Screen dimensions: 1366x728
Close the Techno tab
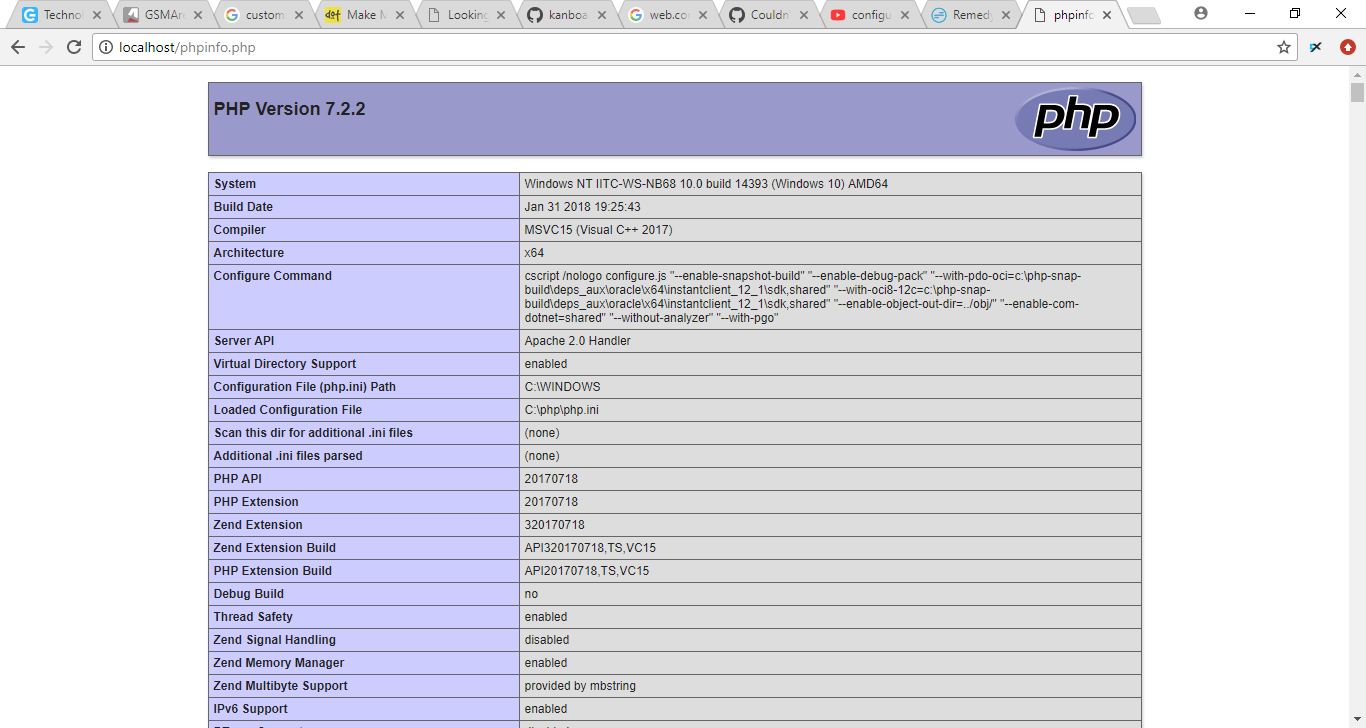(x=97, y=15)
